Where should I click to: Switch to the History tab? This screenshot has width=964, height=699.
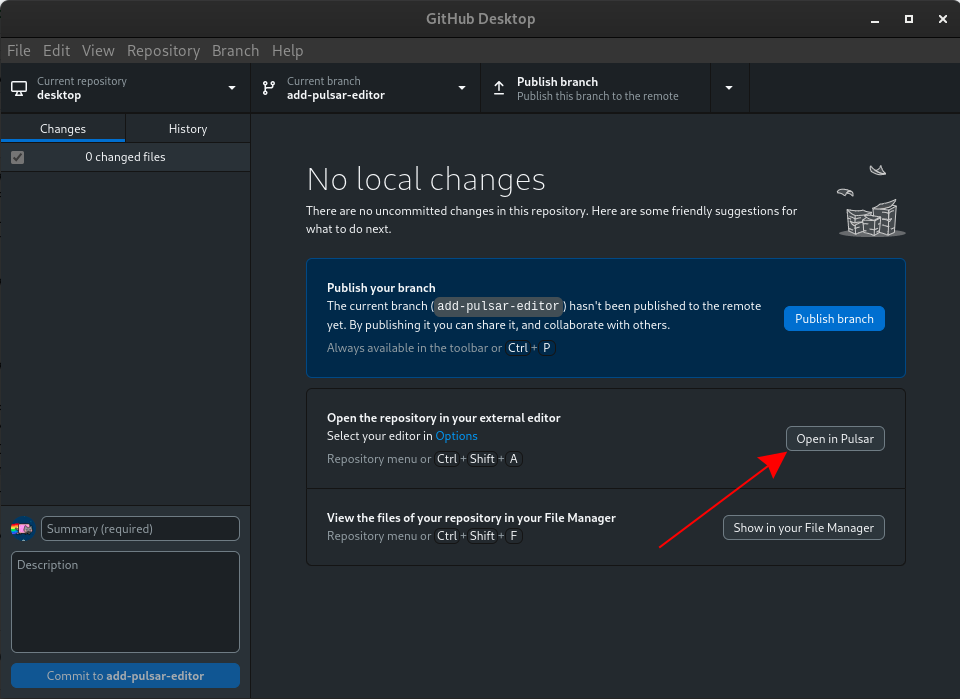click(188, 128)
